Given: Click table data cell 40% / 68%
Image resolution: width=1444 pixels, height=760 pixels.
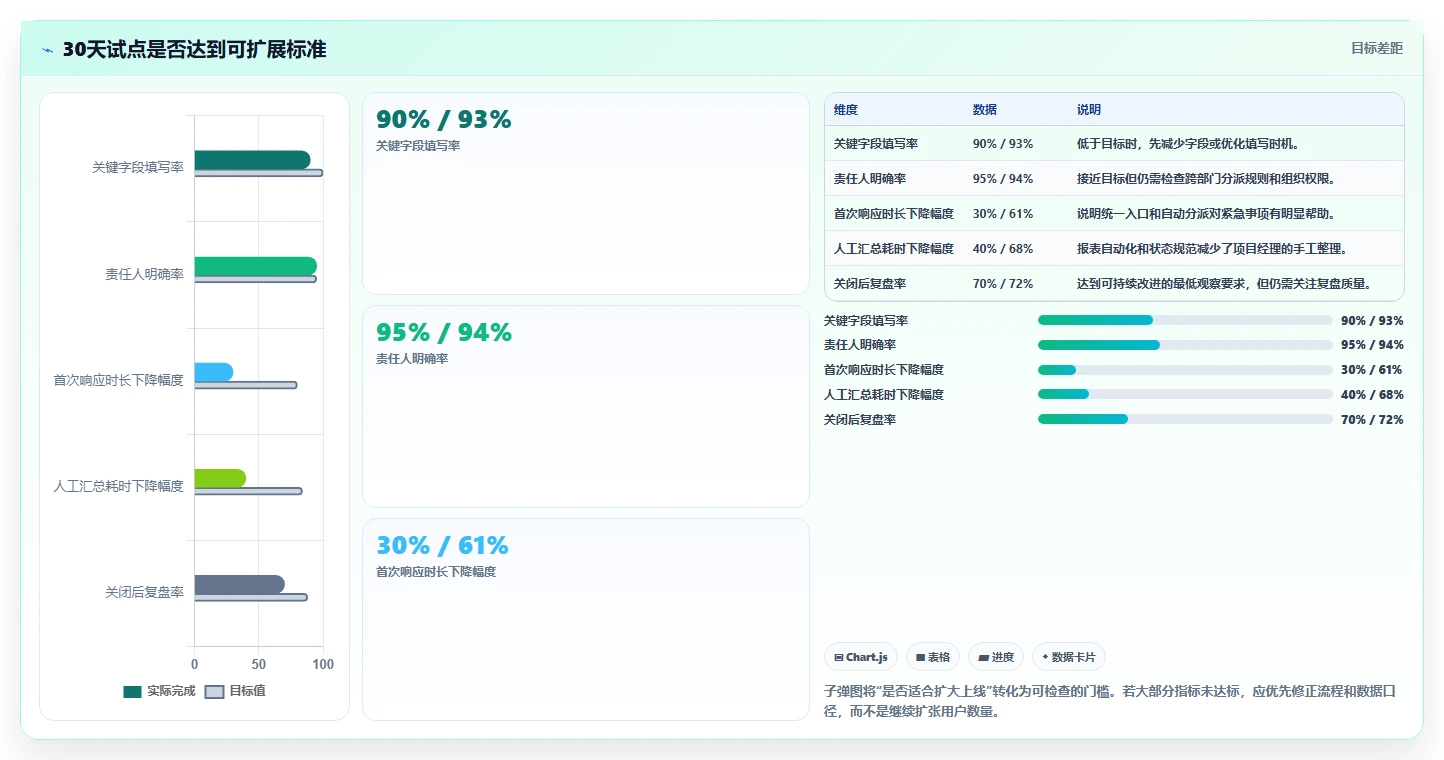Looking at the screenshot, I should tap(1003, 249).
